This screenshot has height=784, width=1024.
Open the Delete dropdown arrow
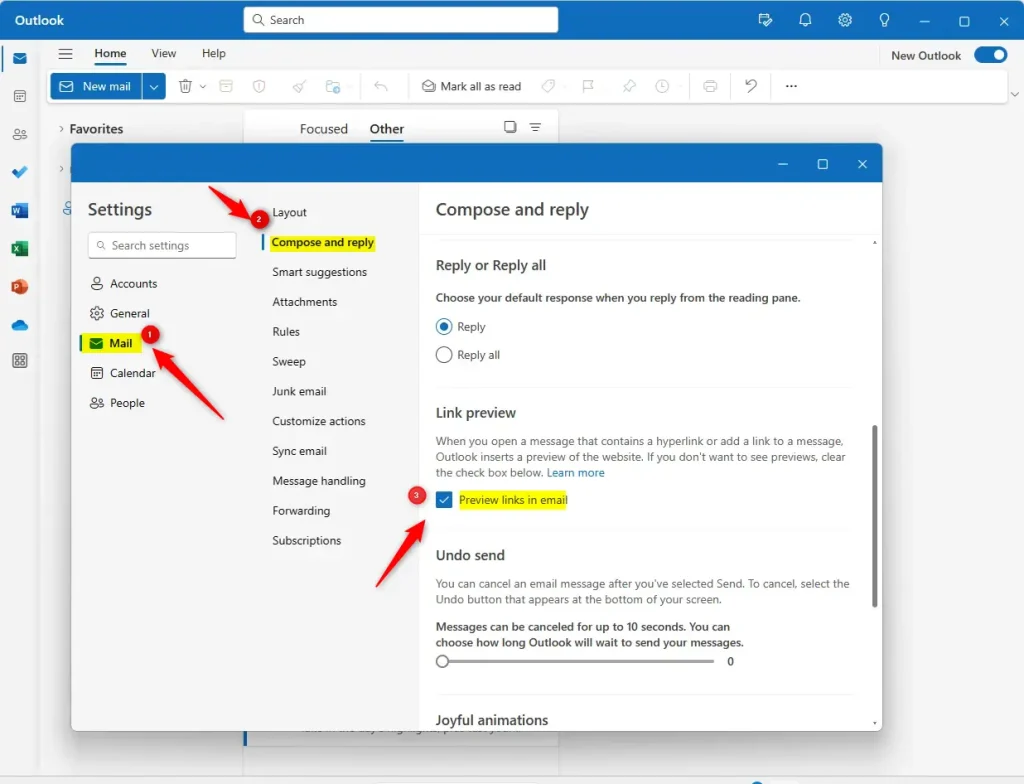click(x=203, y=86)
